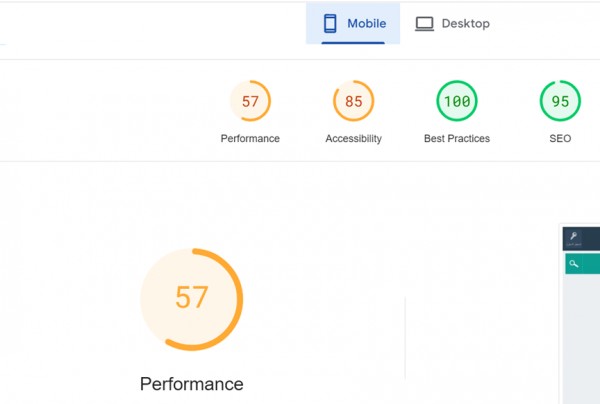Click the large 57 score number
This screenshot has width=600, height=404.
191,298
